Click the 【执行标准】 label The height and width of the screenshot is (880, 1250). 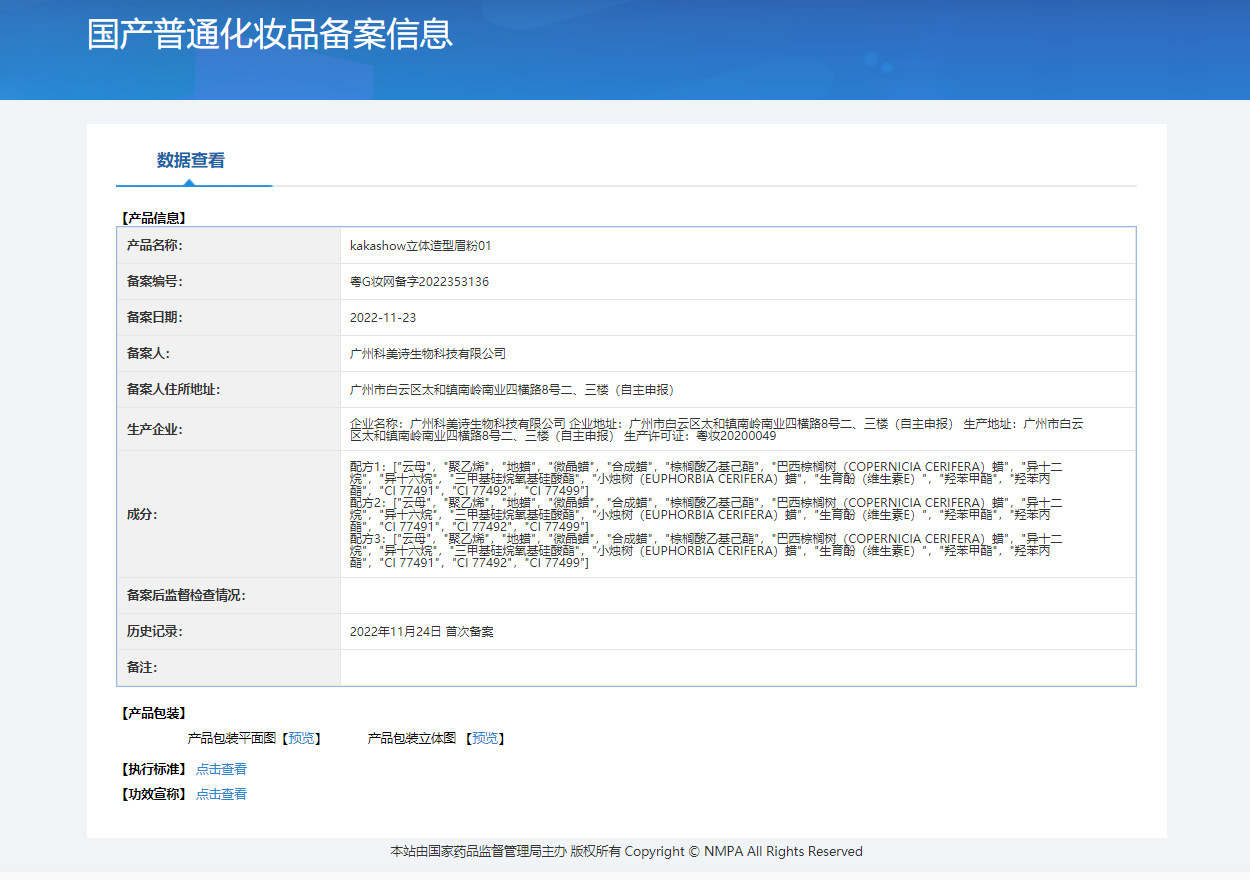153,769
